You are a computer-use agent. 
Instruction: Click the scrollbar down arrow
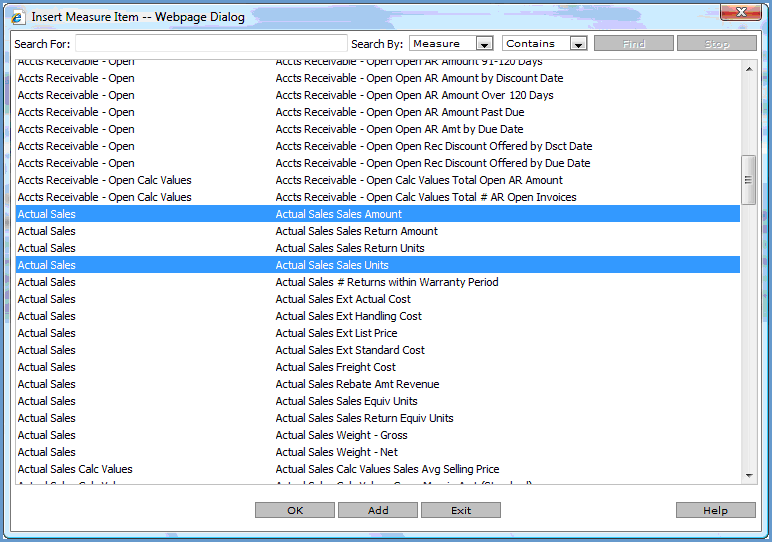click(748, 475)
